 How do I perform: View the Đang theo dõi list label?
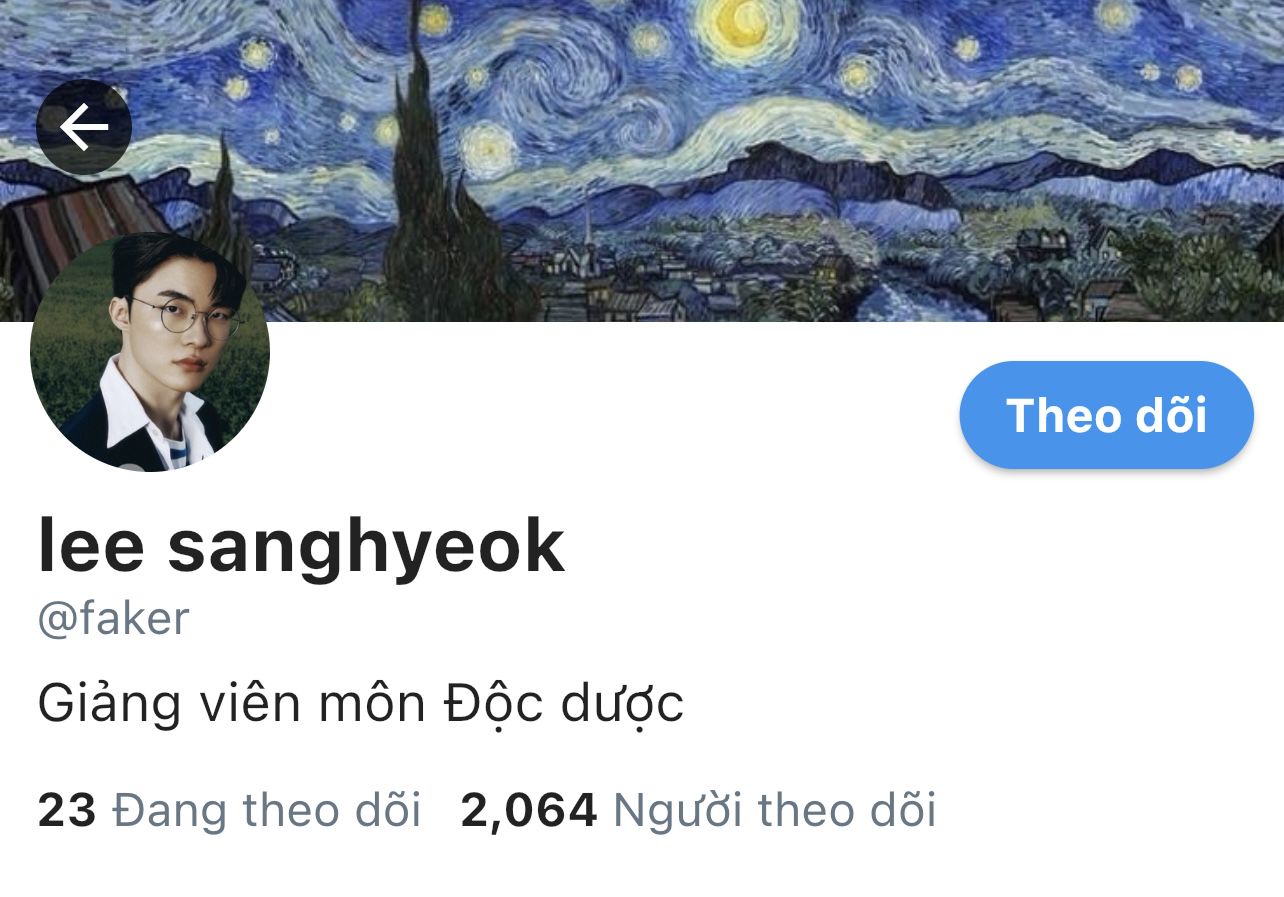(267, 810)
